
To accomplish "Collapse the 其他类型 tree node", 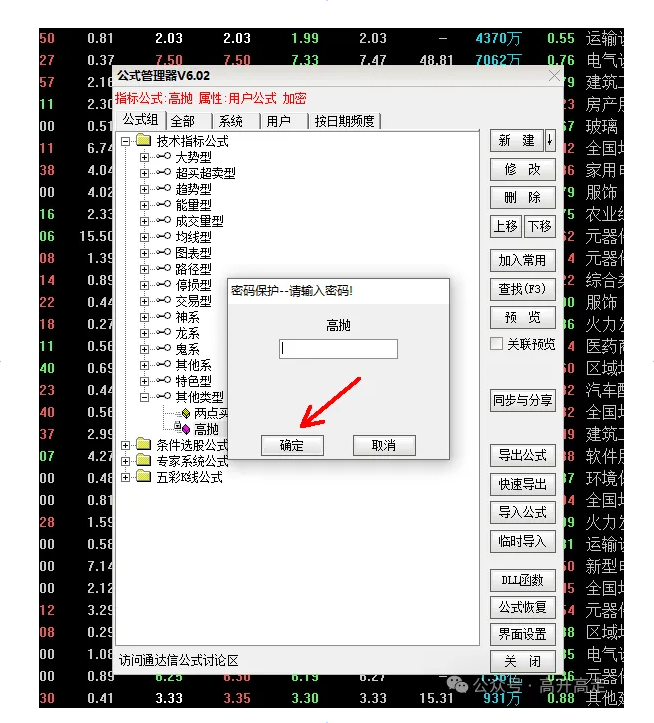I will pyautogui.click(x=144, y=397).
